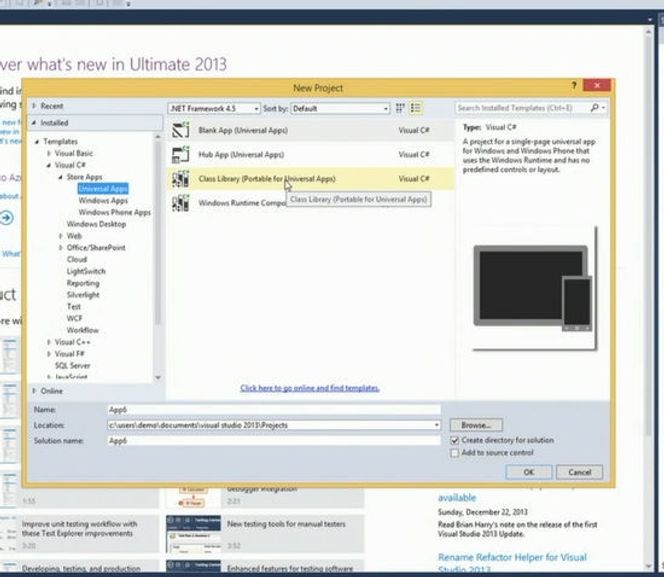Collapse the Templates tree node

tap(37, 141)
